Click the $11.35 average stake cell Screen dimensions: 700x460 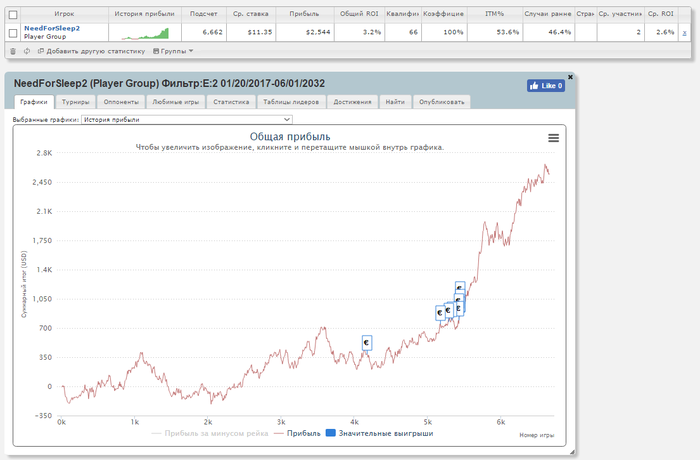point(250,33)
